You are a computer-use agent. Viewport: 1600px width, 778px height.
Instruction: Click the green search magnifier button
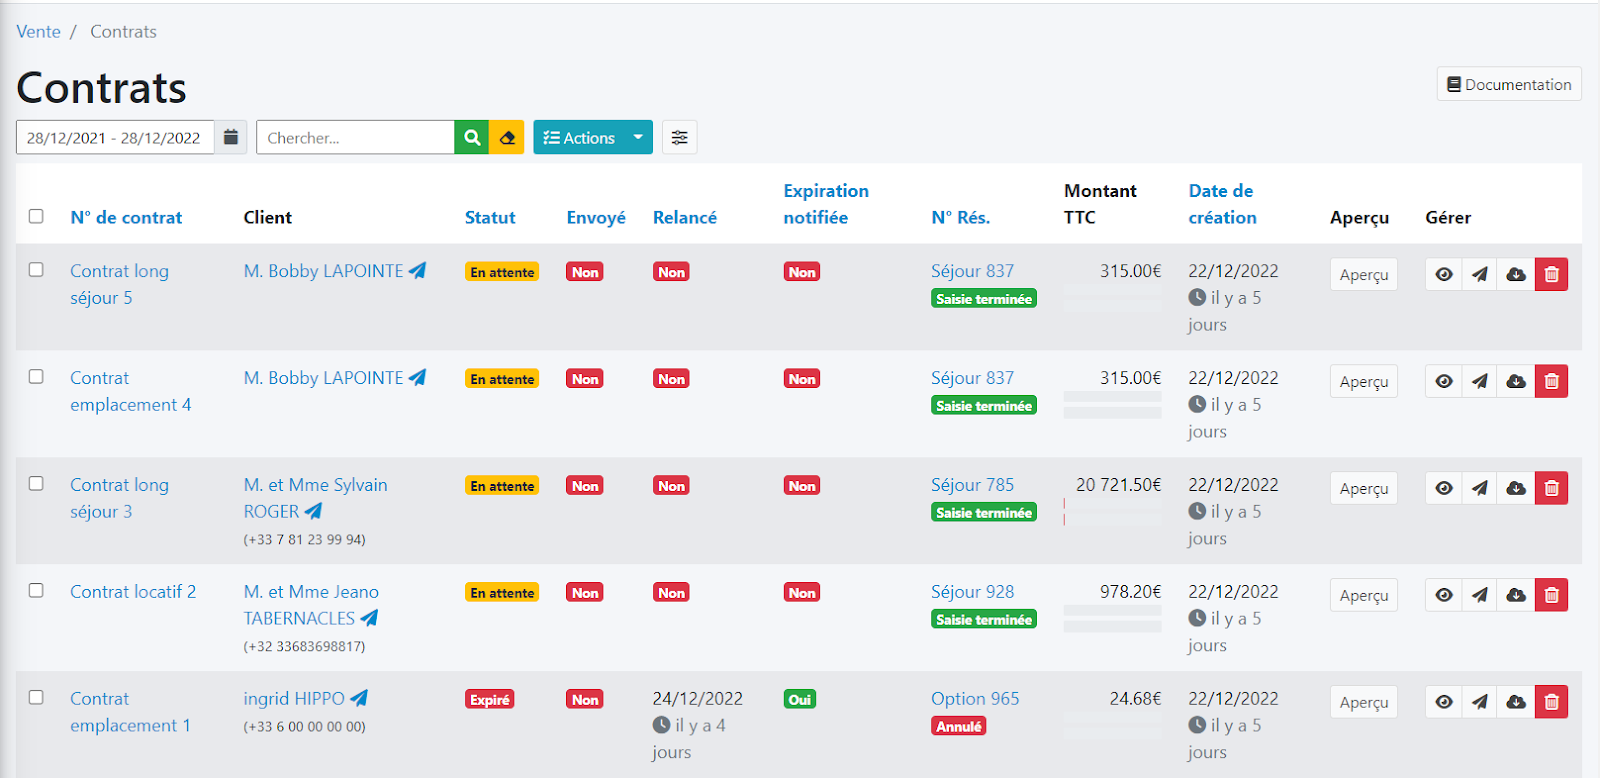[472, 138]
